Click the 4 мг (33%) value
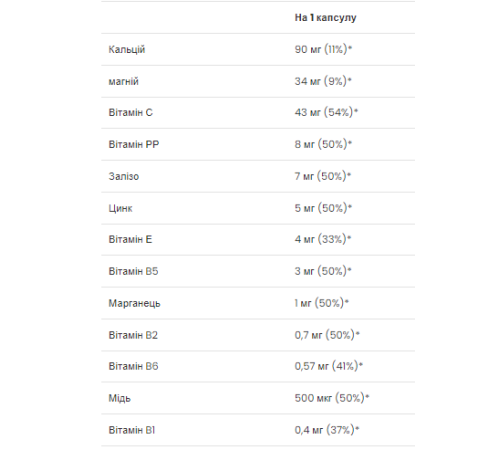This screenshot has height=450, width=500. point(323,239)
